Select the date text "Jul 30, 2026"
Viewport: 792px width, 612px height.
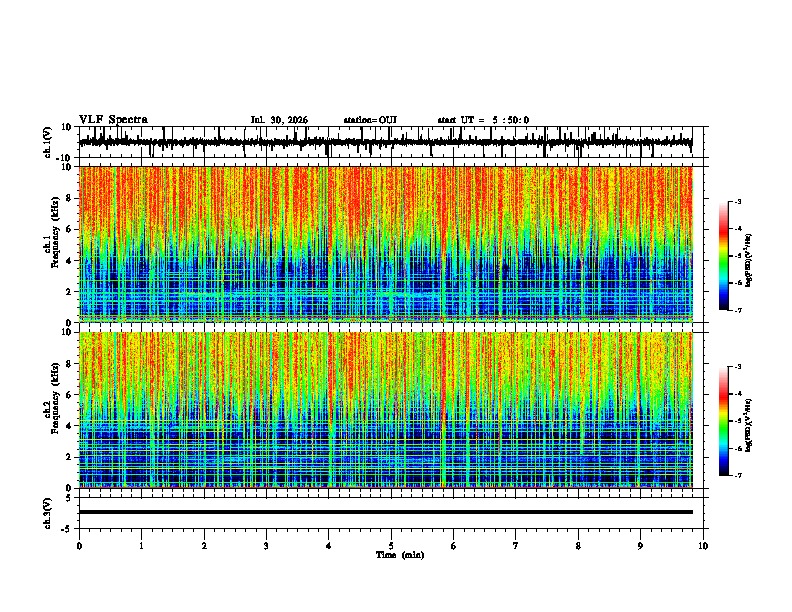pos(279,120)
